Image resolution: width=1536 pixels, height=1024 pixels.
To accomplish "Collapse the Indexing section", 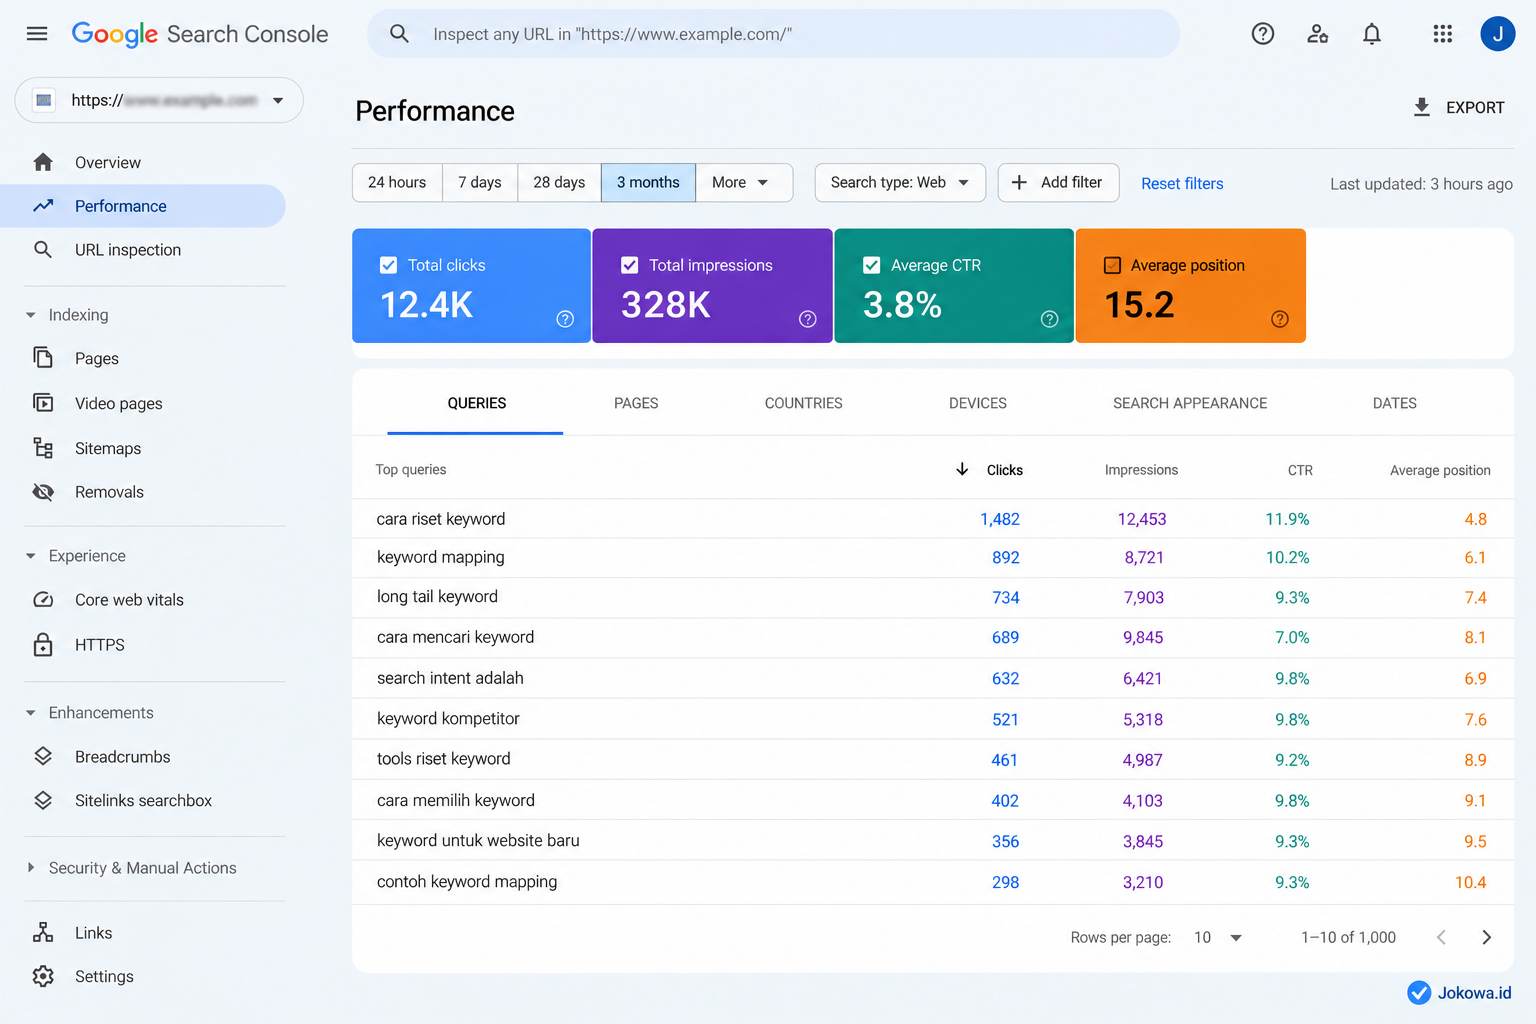I will (x=30, y=315).
